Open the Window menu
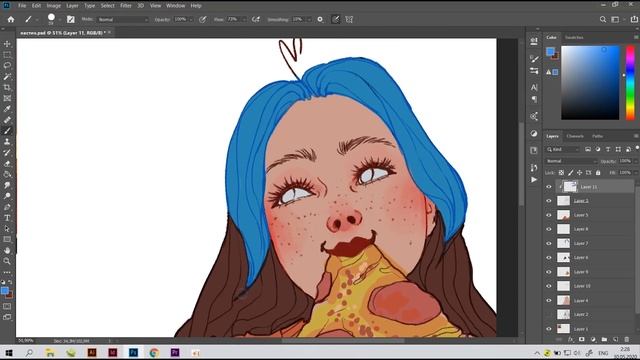The width and height of the screenshot is (640, 360). click(x=176, y=6)
